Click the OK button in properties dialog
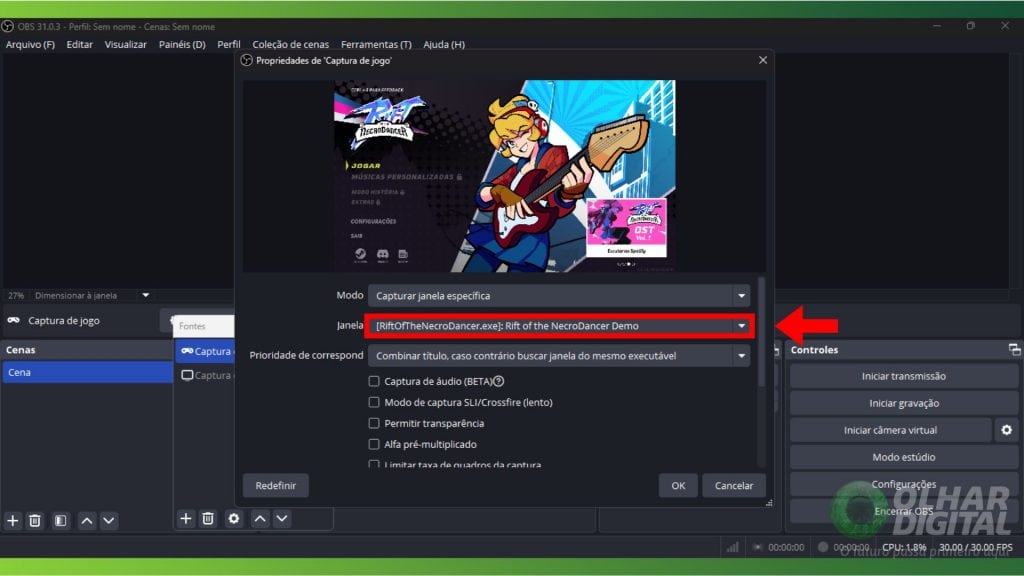The image size is (1024, 576). pos(678,485)
